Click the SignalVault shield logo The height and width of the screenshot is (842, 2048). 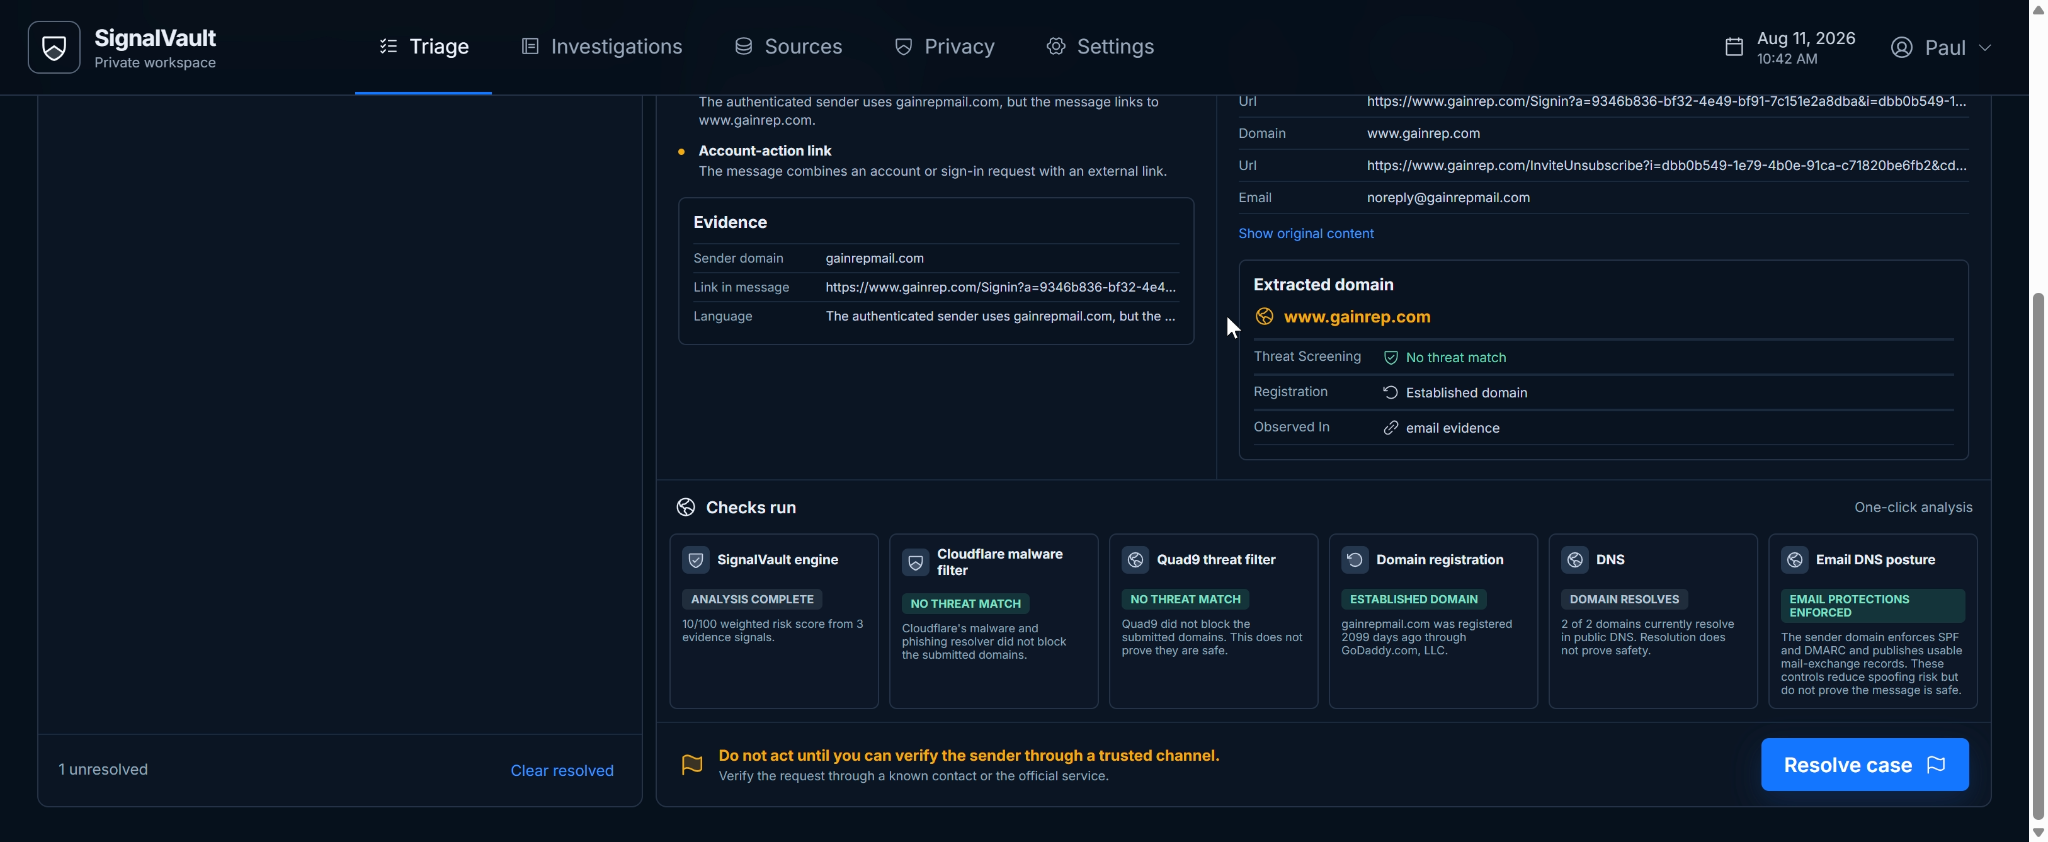(54, 47)
